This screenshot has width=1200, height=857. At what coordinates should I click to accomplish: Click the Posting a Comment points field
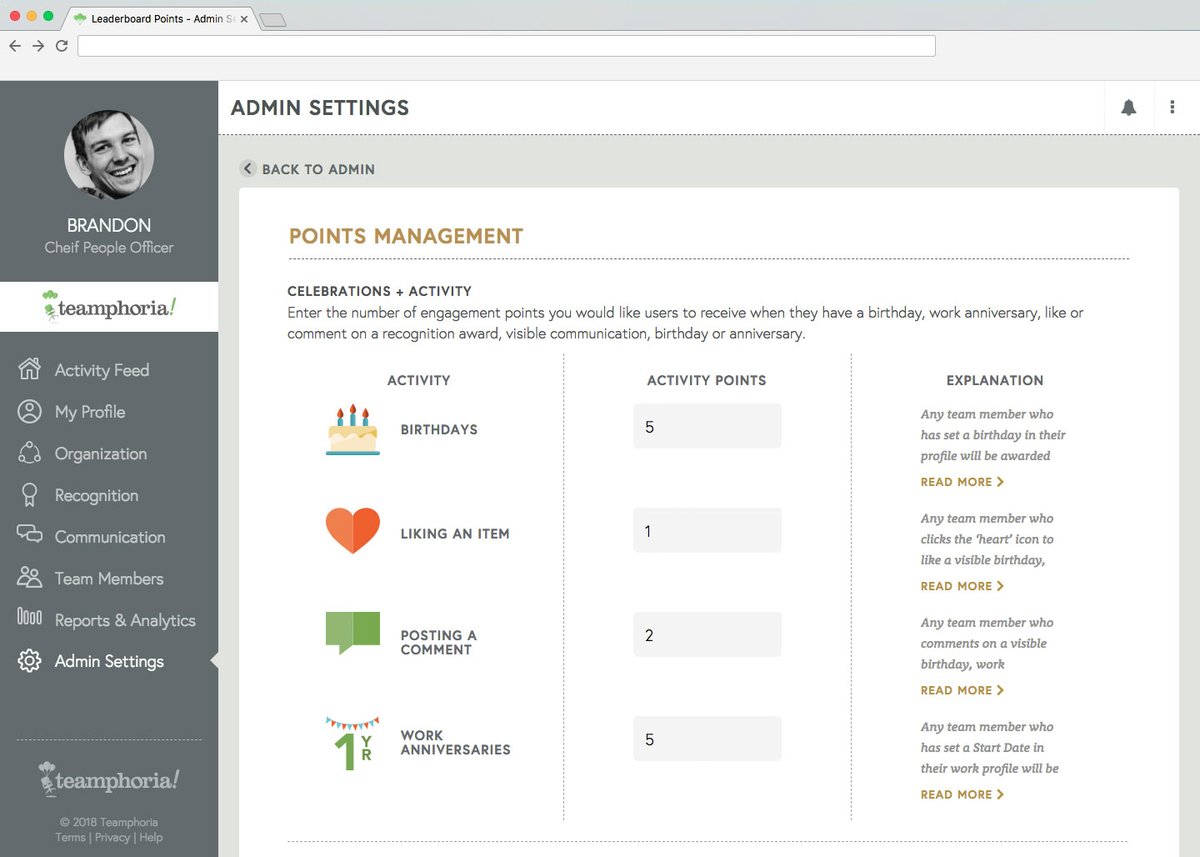pyautogui.click(x=707, y=635)
